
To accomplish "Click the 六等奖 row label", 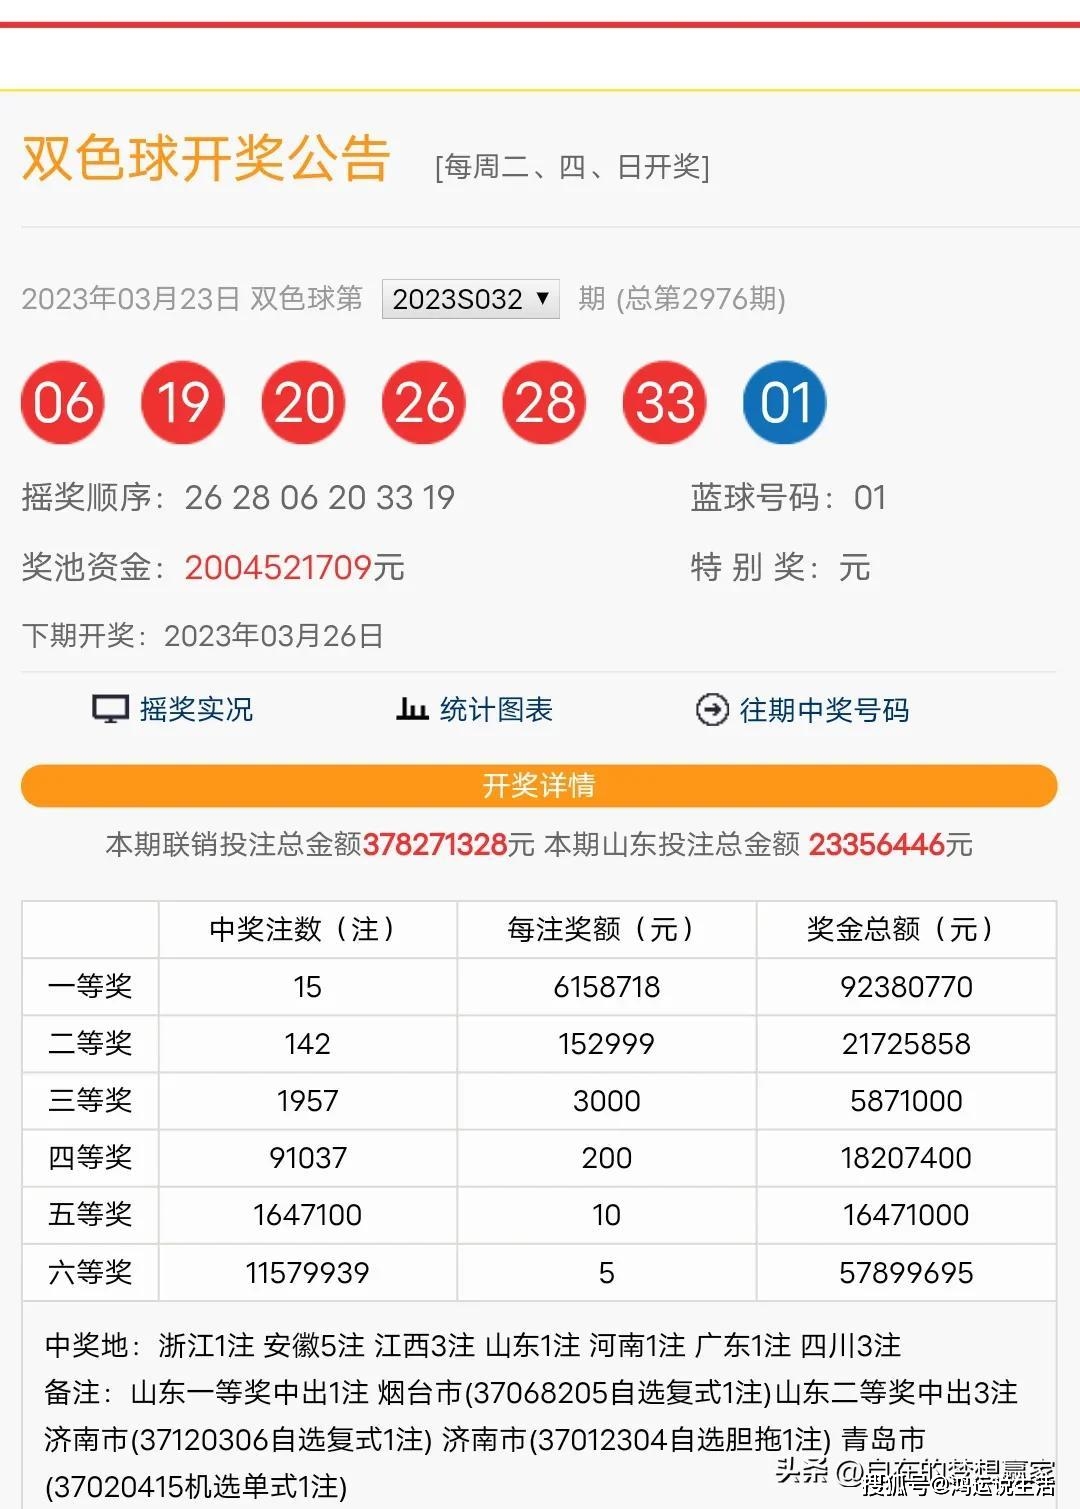I will point(90,1273).
